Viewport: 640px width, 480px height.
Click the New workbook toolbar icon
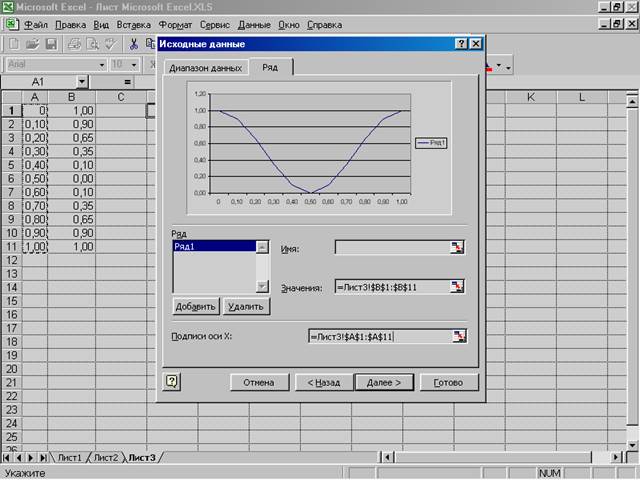[15, 44]
